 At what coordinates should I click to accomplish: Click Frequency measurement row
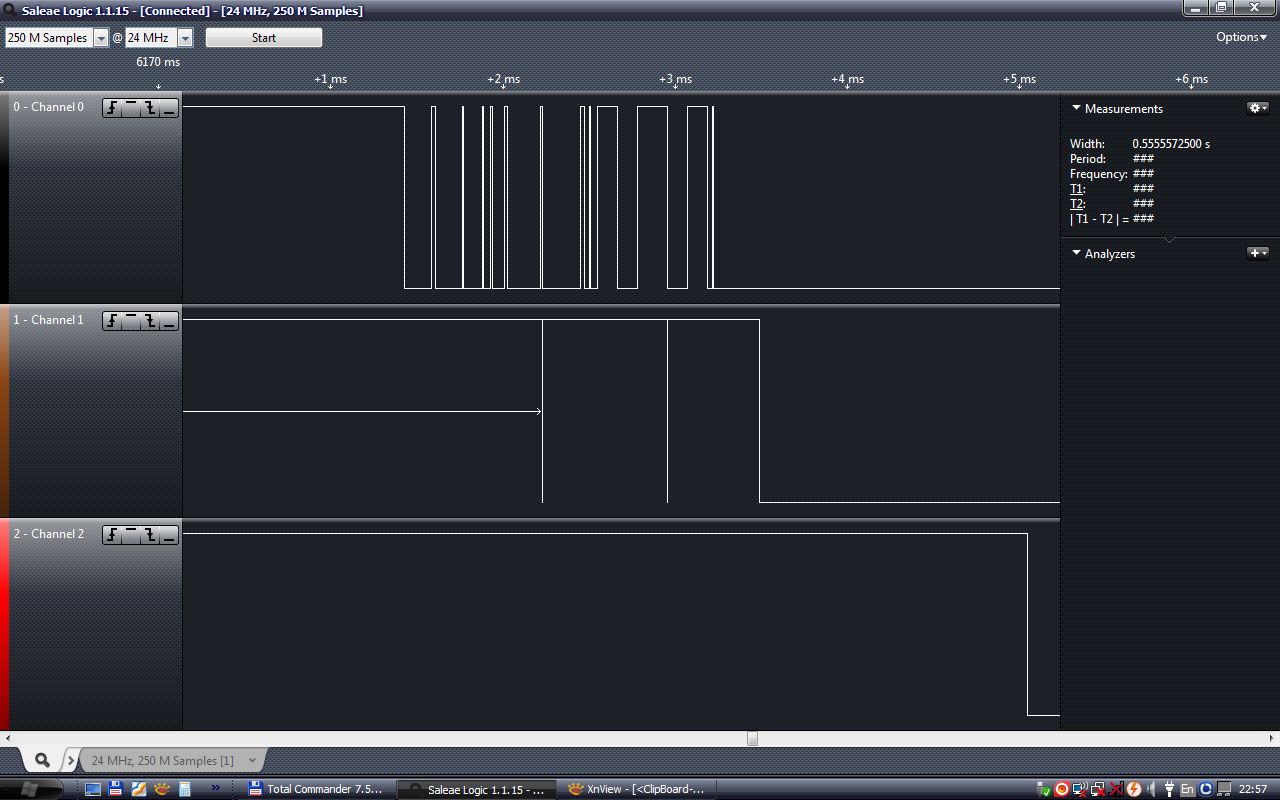tap(1112, 174)
